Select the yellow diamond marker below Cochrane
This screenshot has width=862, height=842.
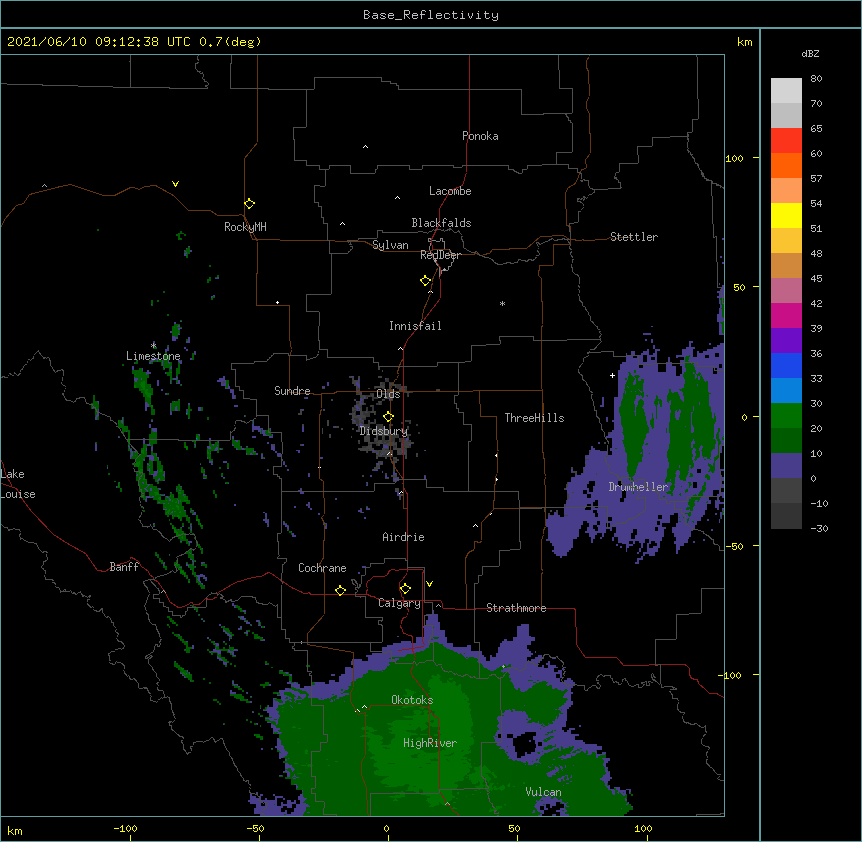[x=340, y=590]
